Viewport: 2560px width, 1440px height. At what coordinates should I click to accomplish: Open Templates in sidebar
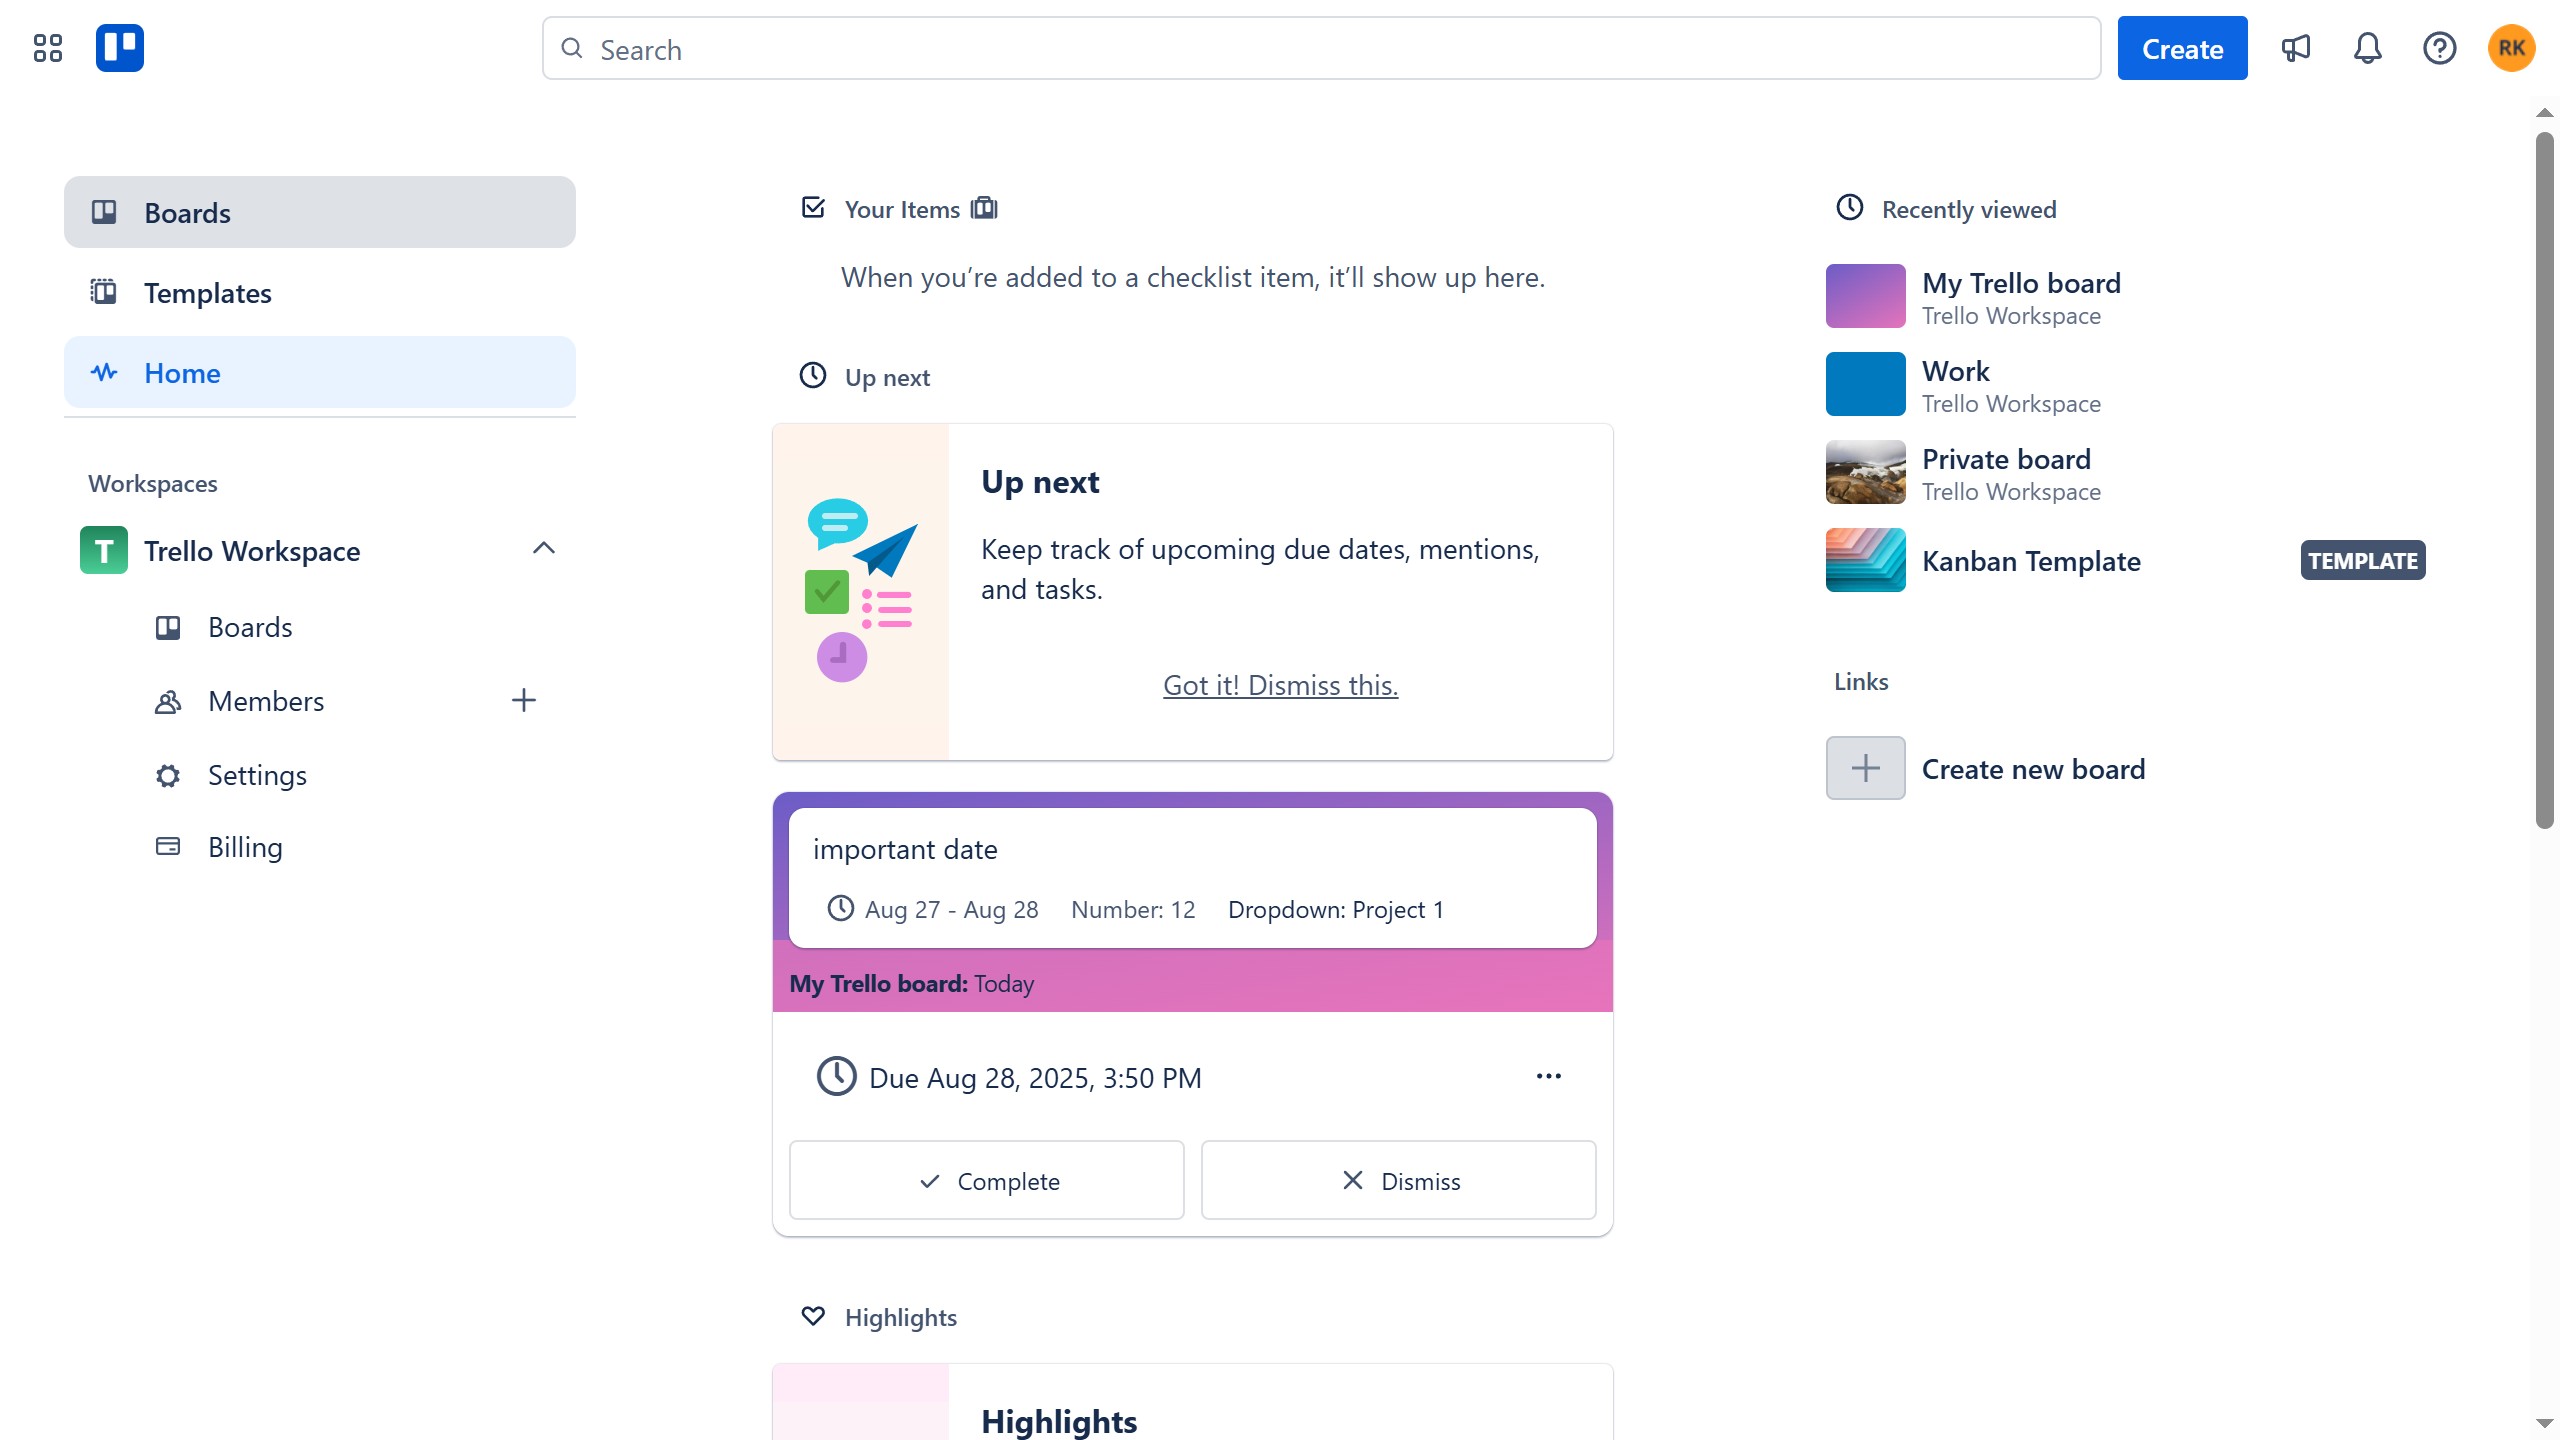320,292
